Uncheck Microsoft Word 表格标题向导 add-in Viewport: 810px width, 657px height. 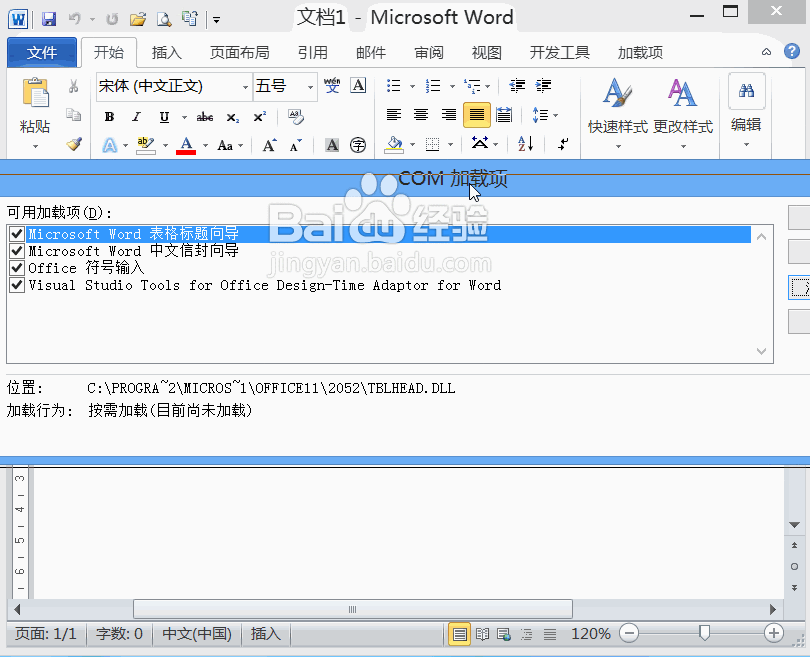coord(17,234)
